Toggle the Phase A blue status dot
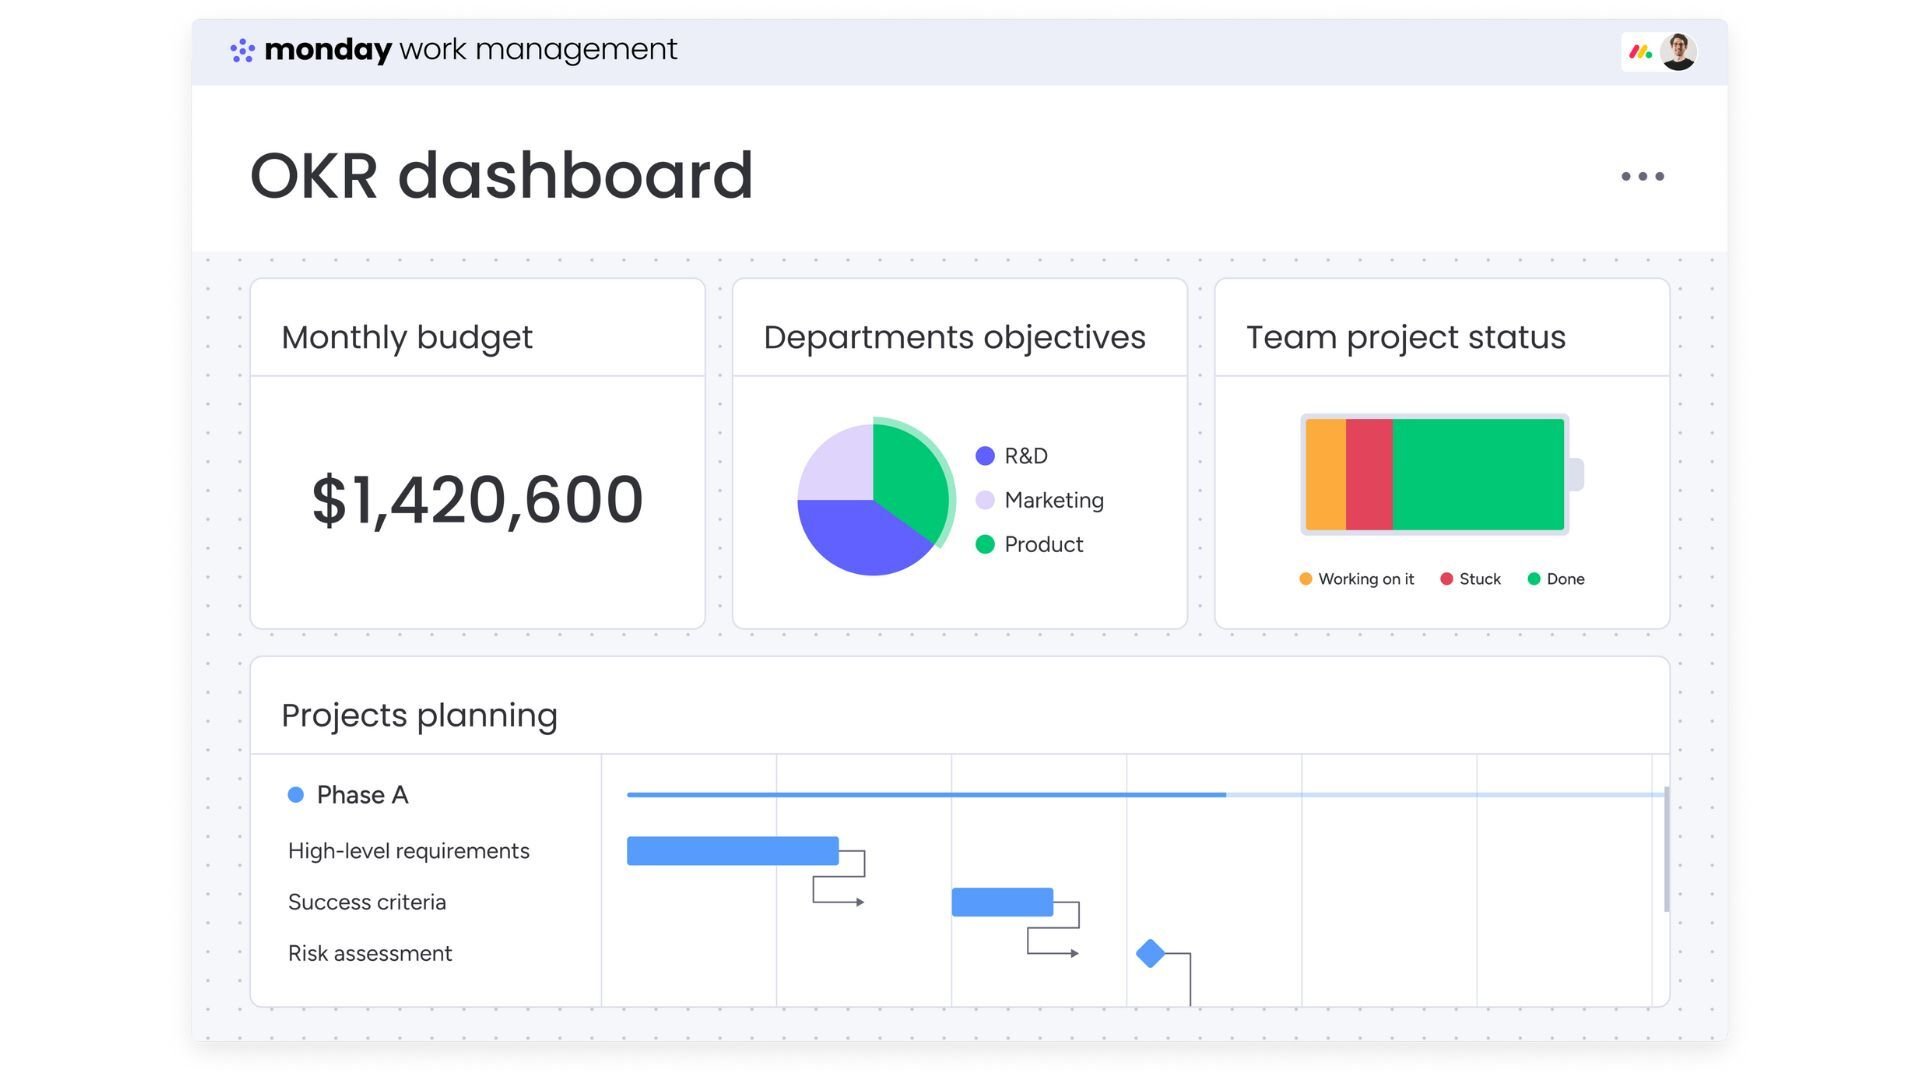Image resolution: width=1920 pixels, height=1080 pixels. pos(295,794)
